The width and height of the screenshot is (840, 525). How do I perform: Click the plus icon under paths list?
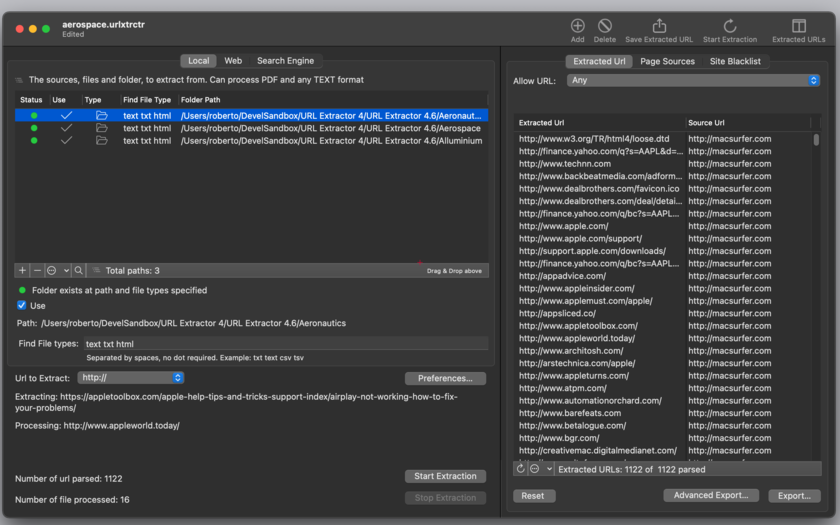tap(22, 271)
